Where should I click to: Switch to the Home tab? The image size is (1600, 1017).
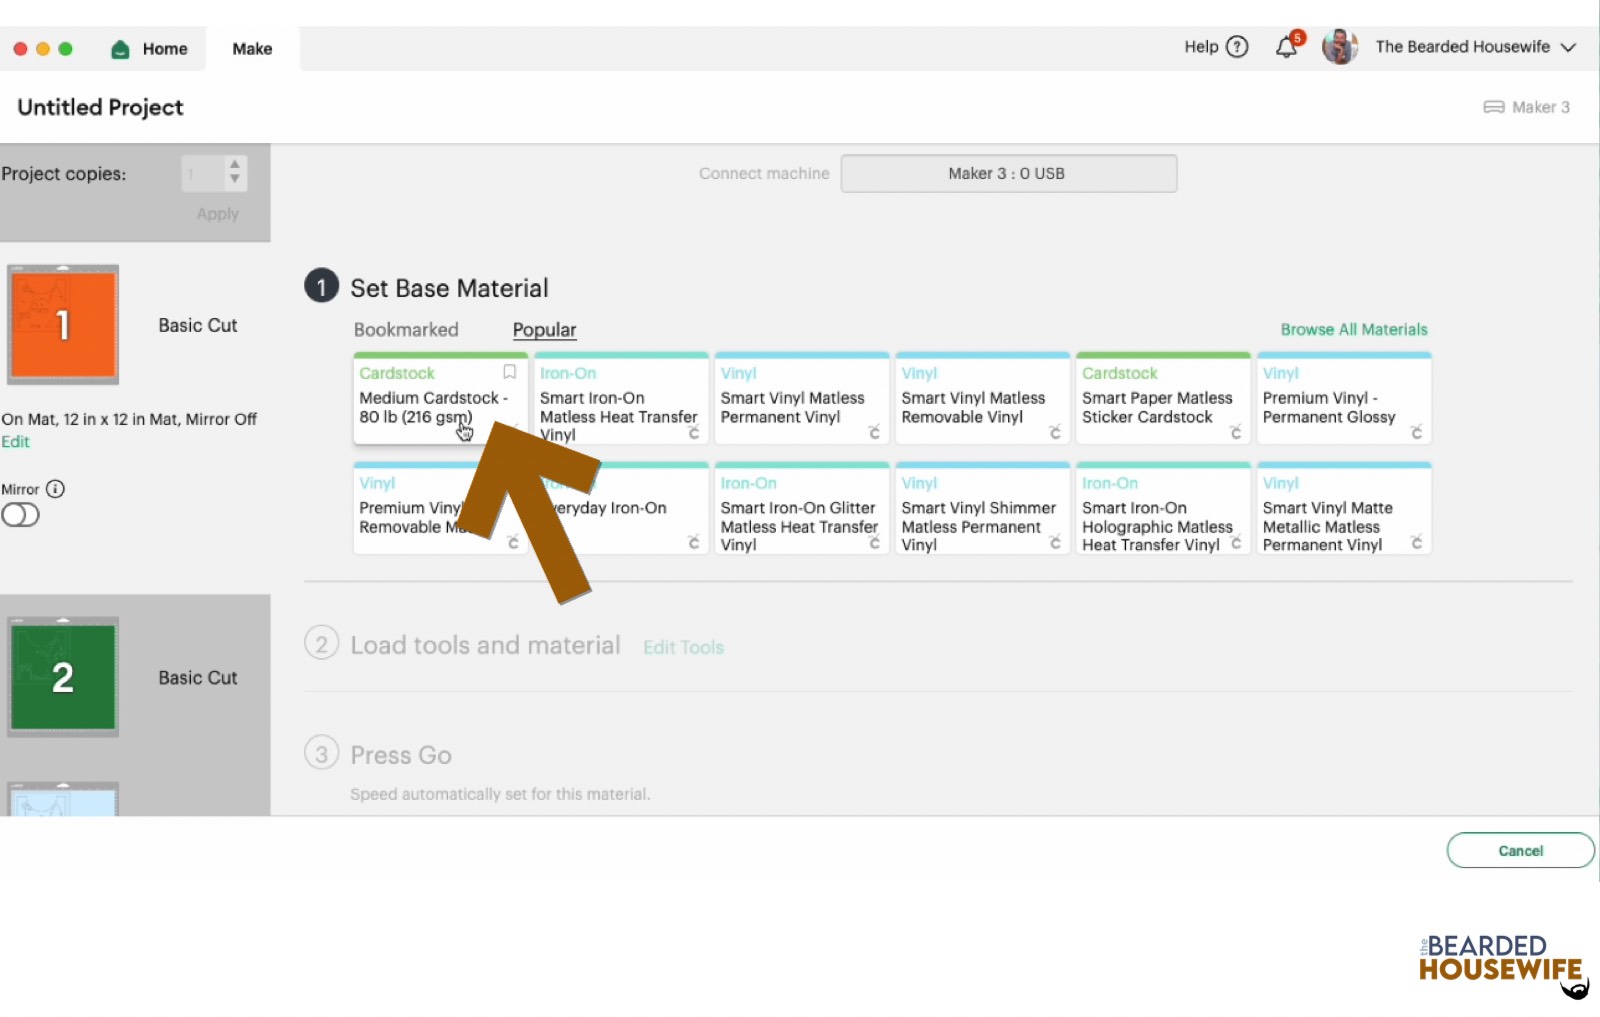pyautogui.click(x=150, y=49)
